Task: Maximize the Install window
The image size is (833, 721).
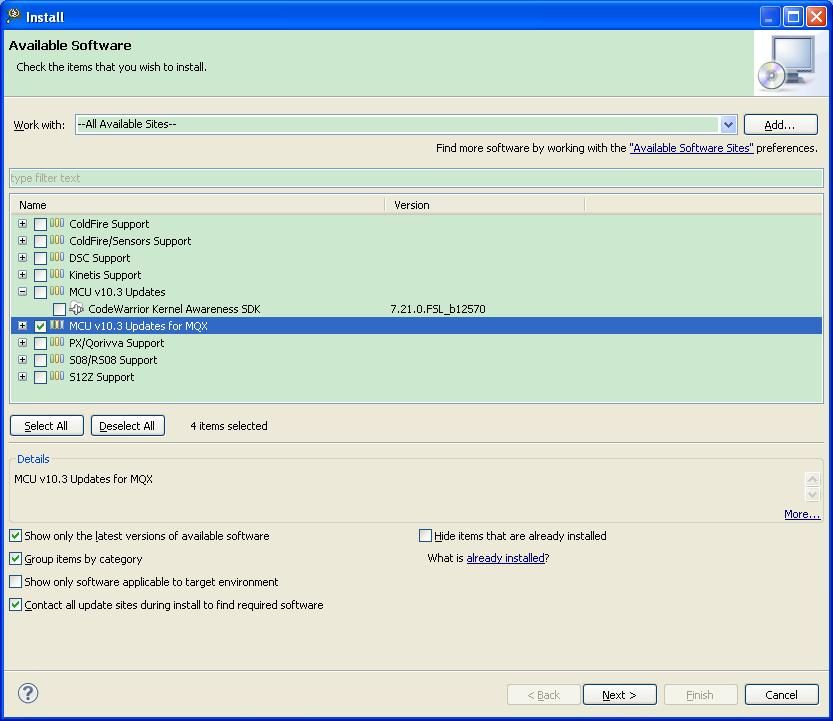Action: point(793,16)
